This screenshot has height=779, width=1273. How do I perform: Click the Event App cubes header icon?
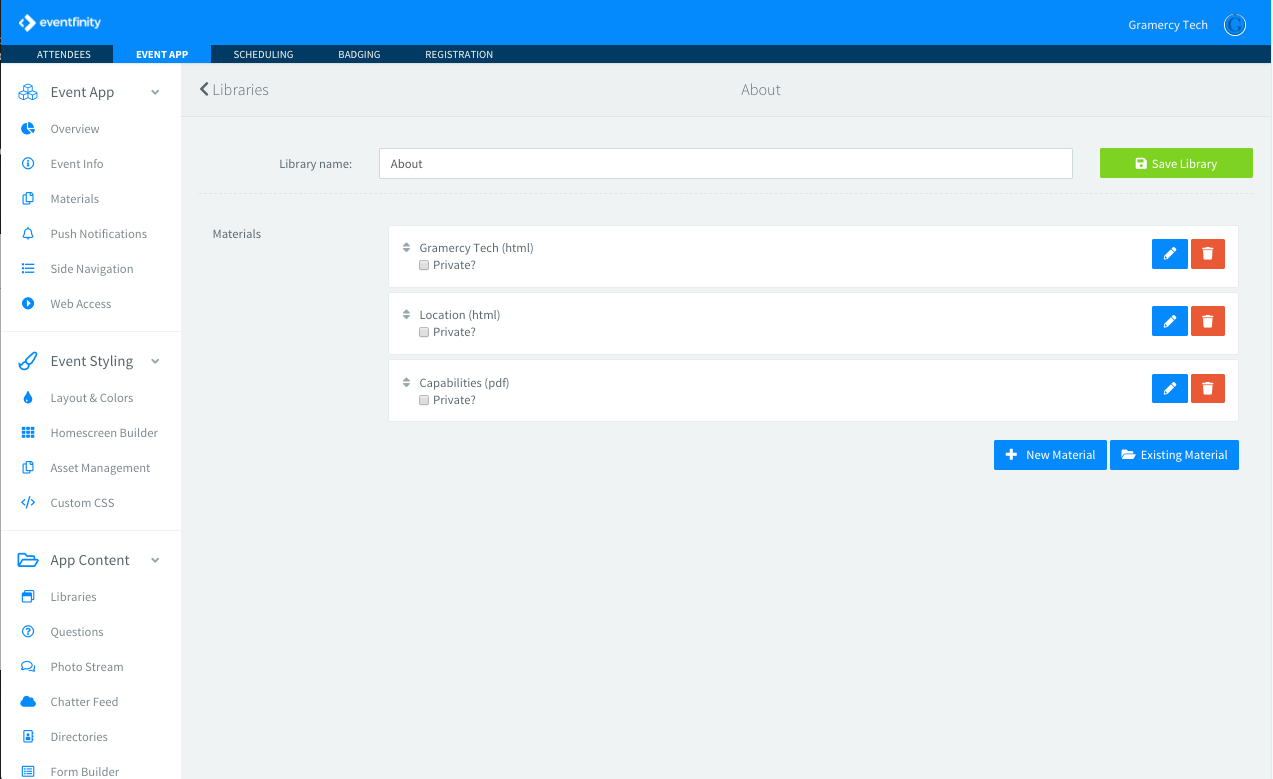pos(28,92)
